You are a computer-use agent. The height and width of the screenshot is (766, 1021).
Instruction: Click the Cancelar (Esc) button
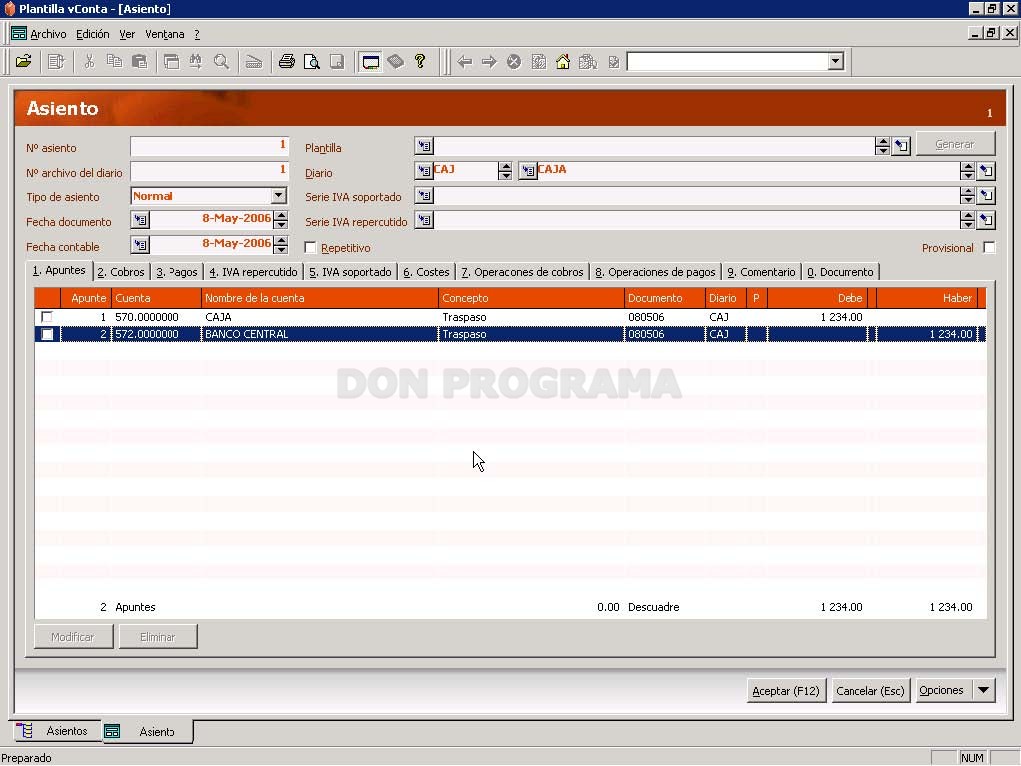click(x=870, y=690)
